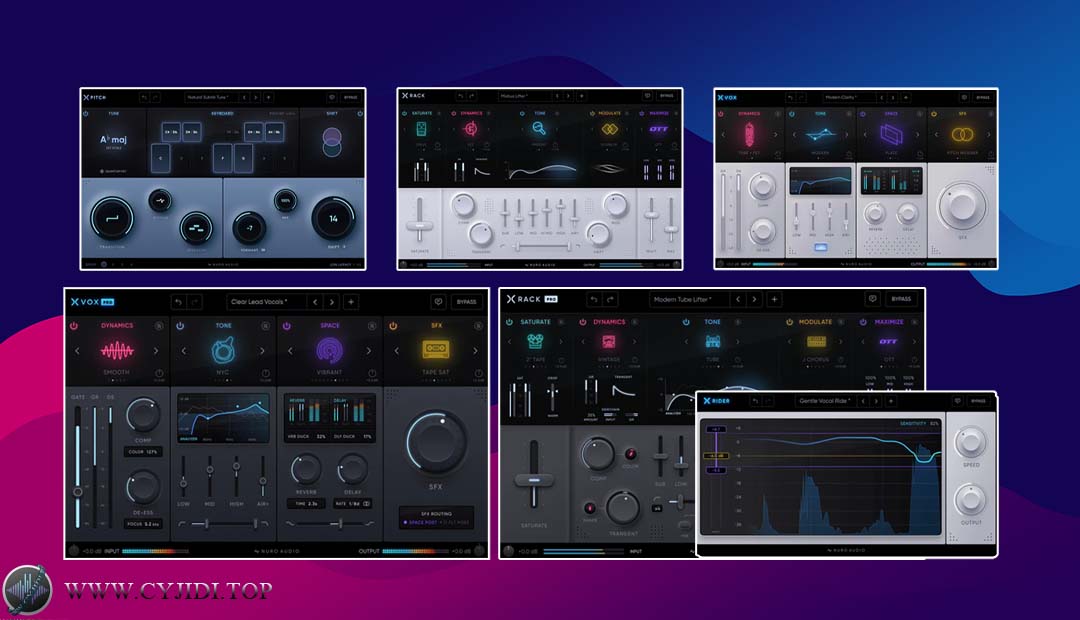
Task: Open the comment icon in Xrider header
Action: tap(957, 401)
